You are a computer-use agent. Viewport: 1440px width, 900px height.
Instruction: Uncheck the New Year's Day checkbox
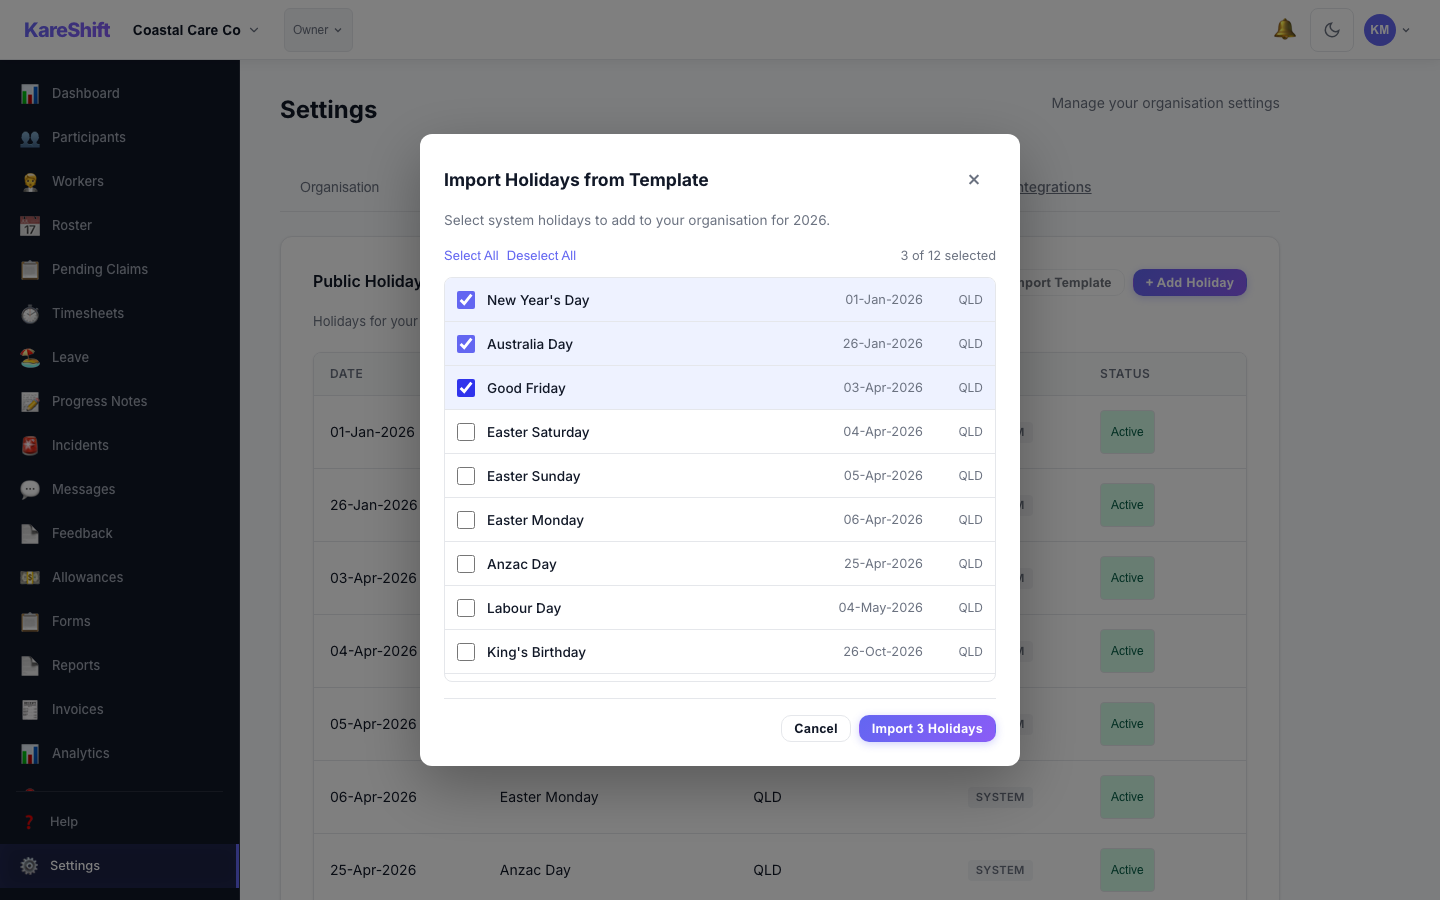[x=466, y=300]
